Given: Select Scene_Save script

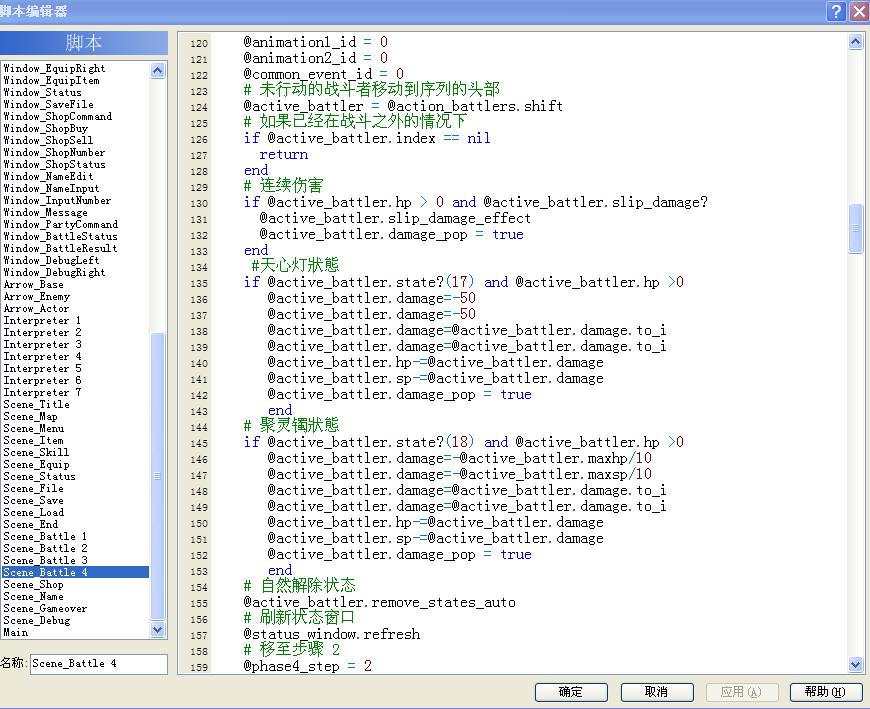Looking at the screenshot, I should [x=33, y=500].
